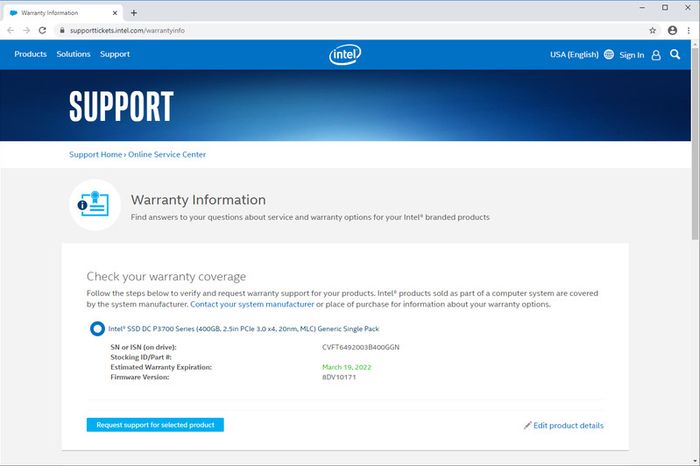Viewport: 700px width, 466px height.
Task: Open Online Service Center breadcrumb
Action: click(x=167, y=154)
